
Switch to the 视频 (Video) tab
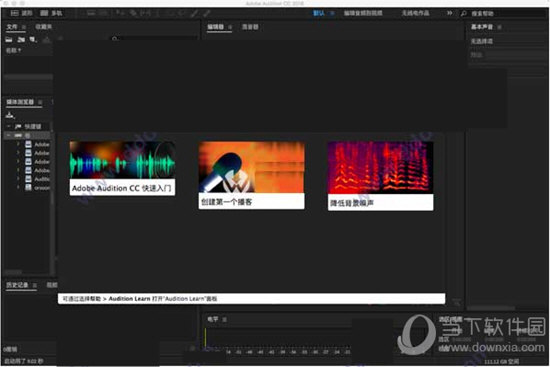click(52, 285)
